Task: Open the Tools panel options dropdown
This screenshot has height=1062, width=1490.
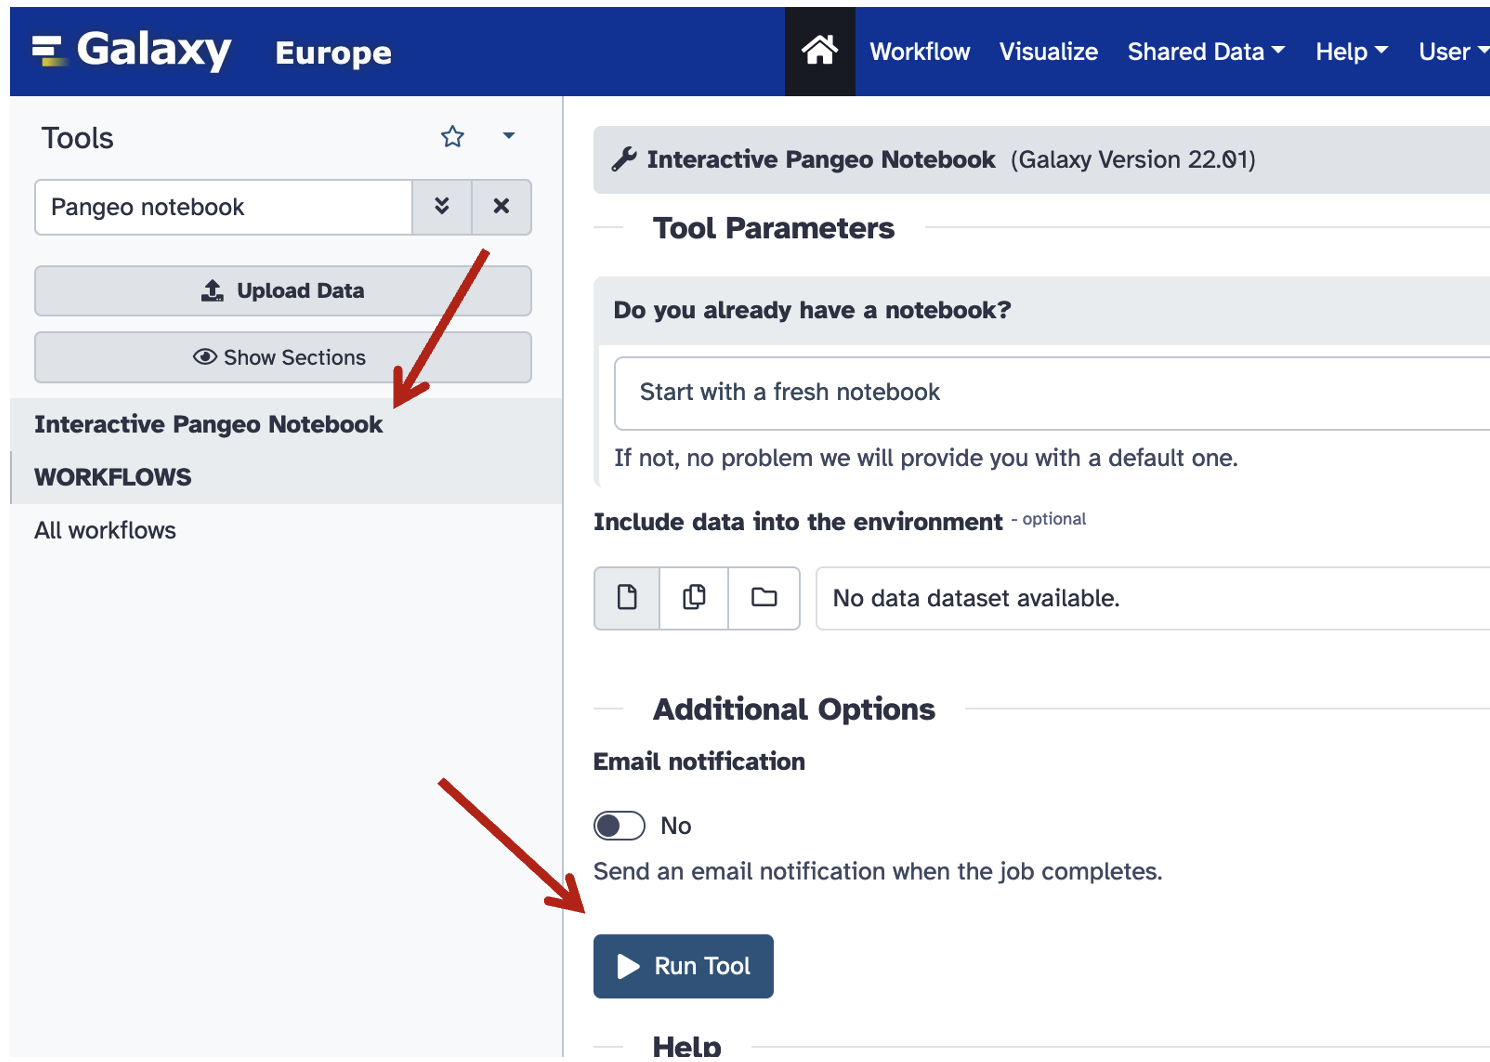Action: [x=509, y=136]
